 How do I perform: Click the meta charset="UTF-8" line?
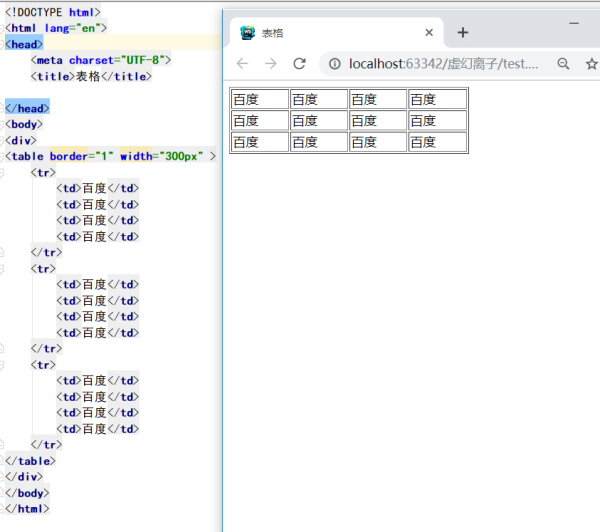[101, 60]
